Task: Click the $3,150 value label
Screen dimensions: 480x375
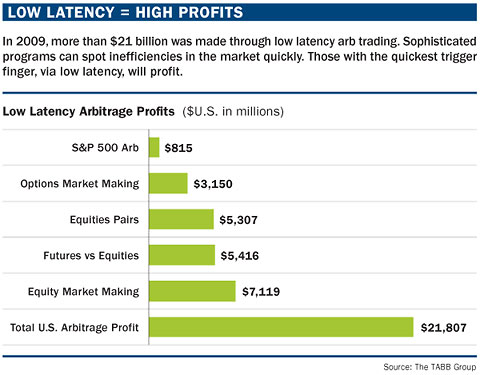Action: point(213,184)
